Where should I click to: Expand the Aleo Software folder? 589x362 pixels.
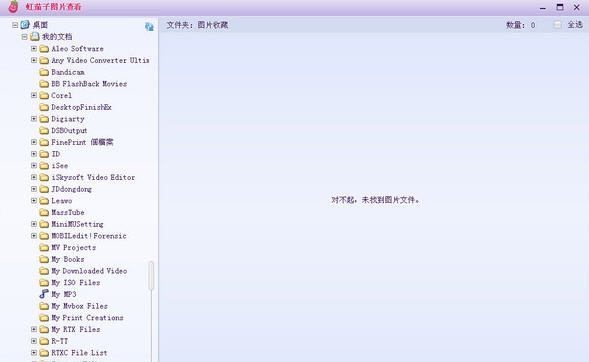point(34,48)
